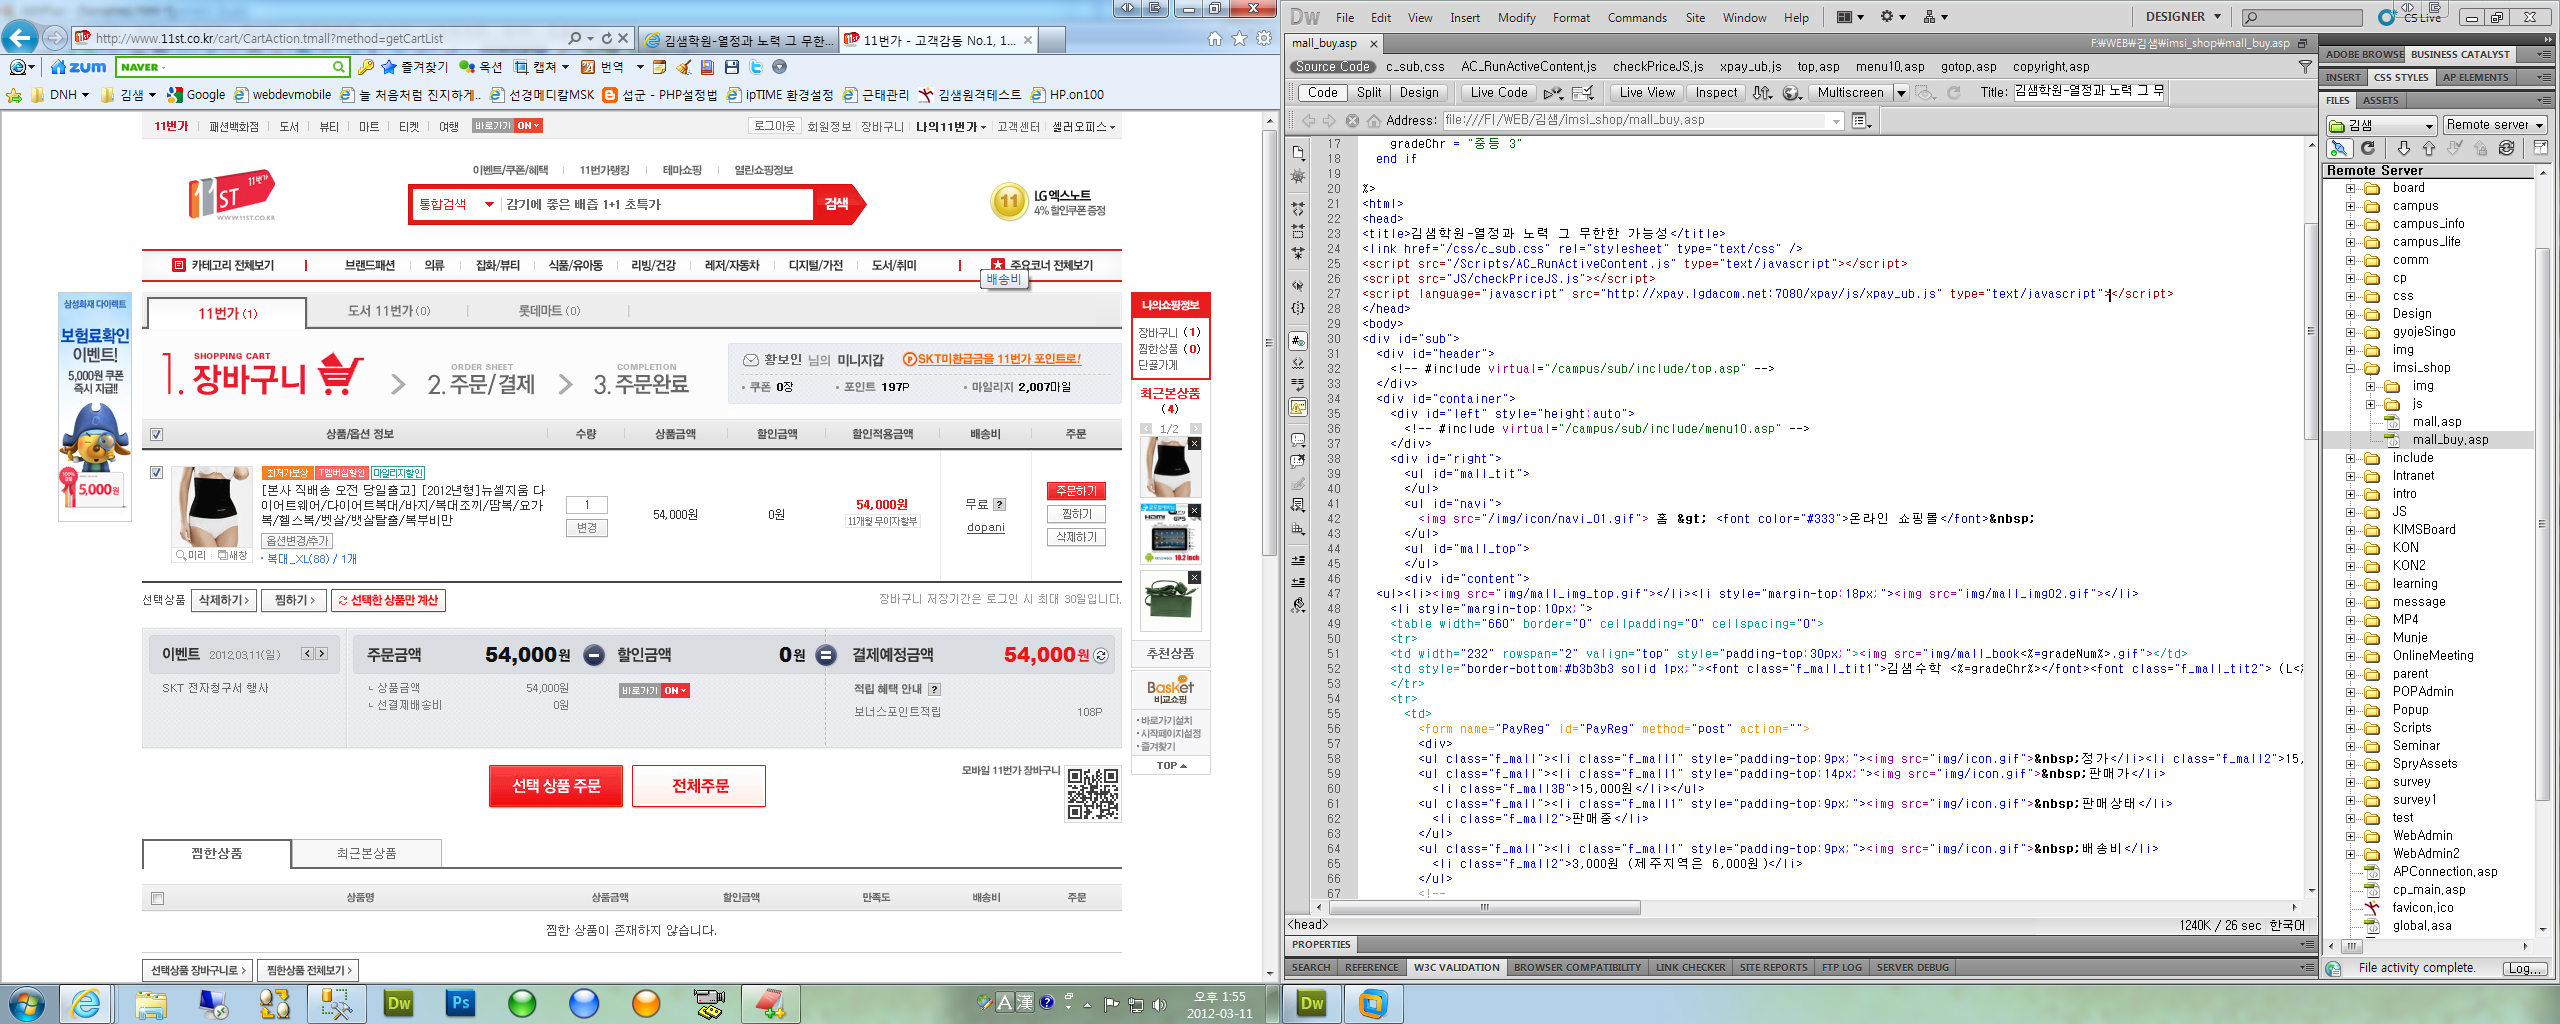The height and width of the screenshot is (1024, 2560).
Task: Click the remove X on the first recent product thumbnail
Action: pyautogui.click(x=1194, y=443)
